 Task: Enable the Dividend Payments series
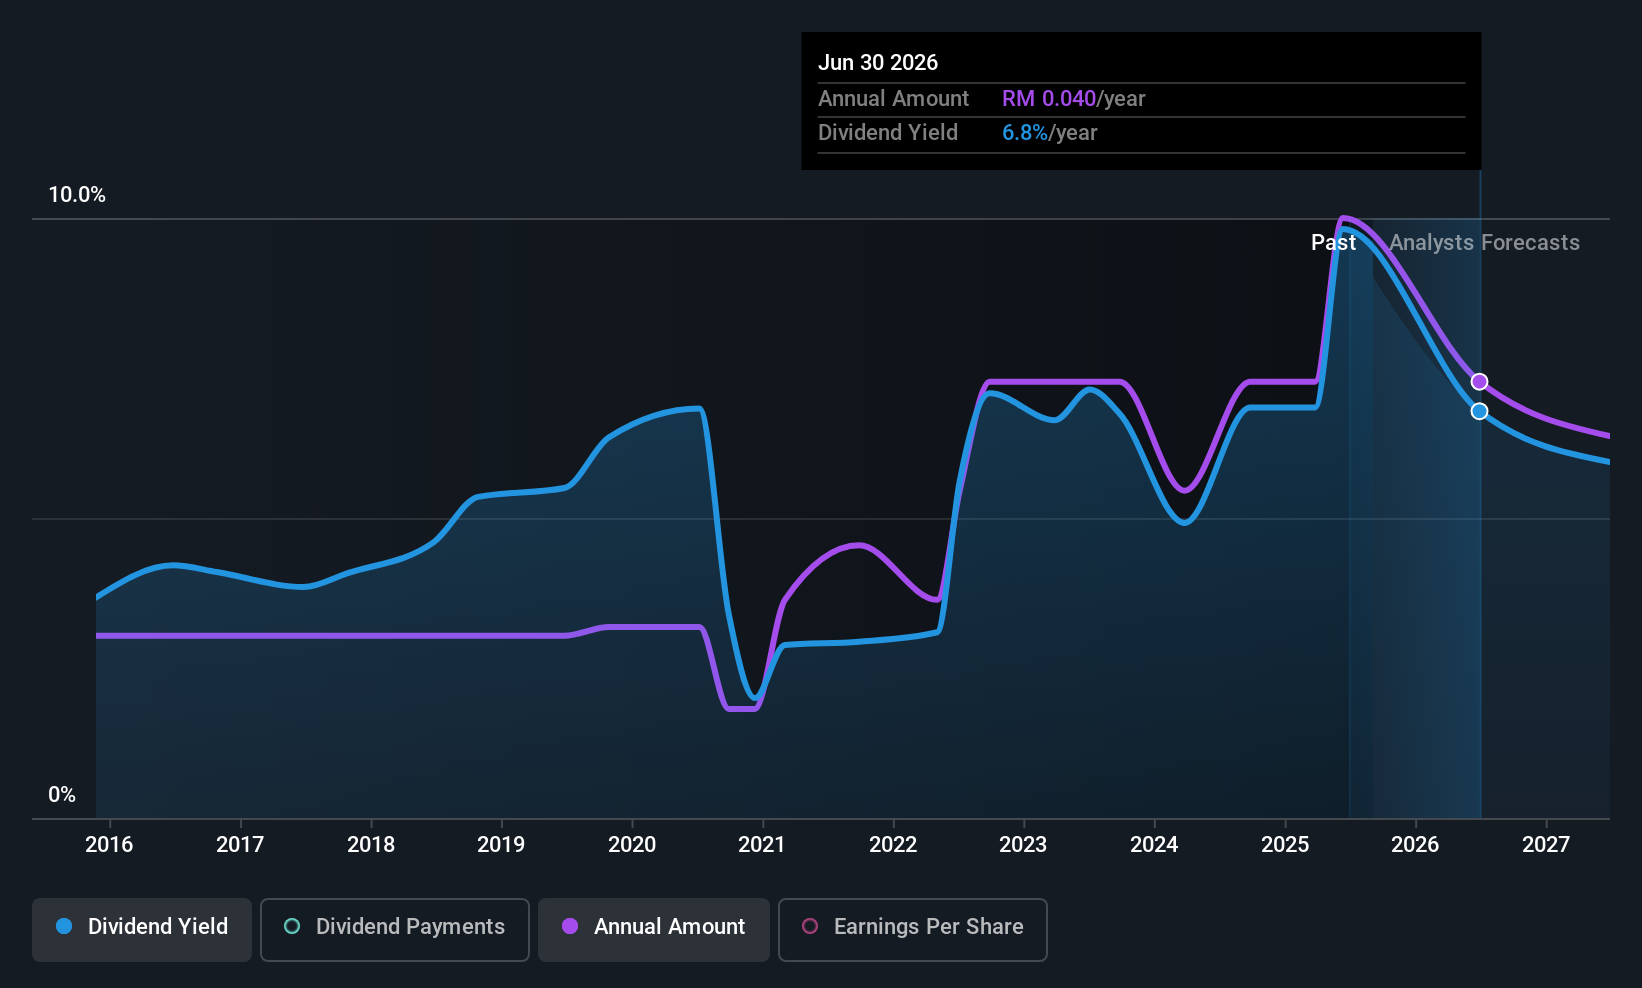tap(395, 929)
